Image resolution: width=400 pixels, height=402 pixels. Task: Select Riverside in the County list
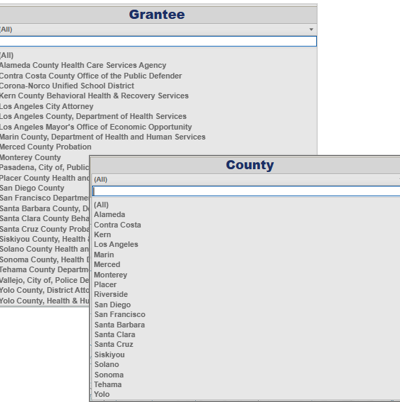tap(111, 294)
